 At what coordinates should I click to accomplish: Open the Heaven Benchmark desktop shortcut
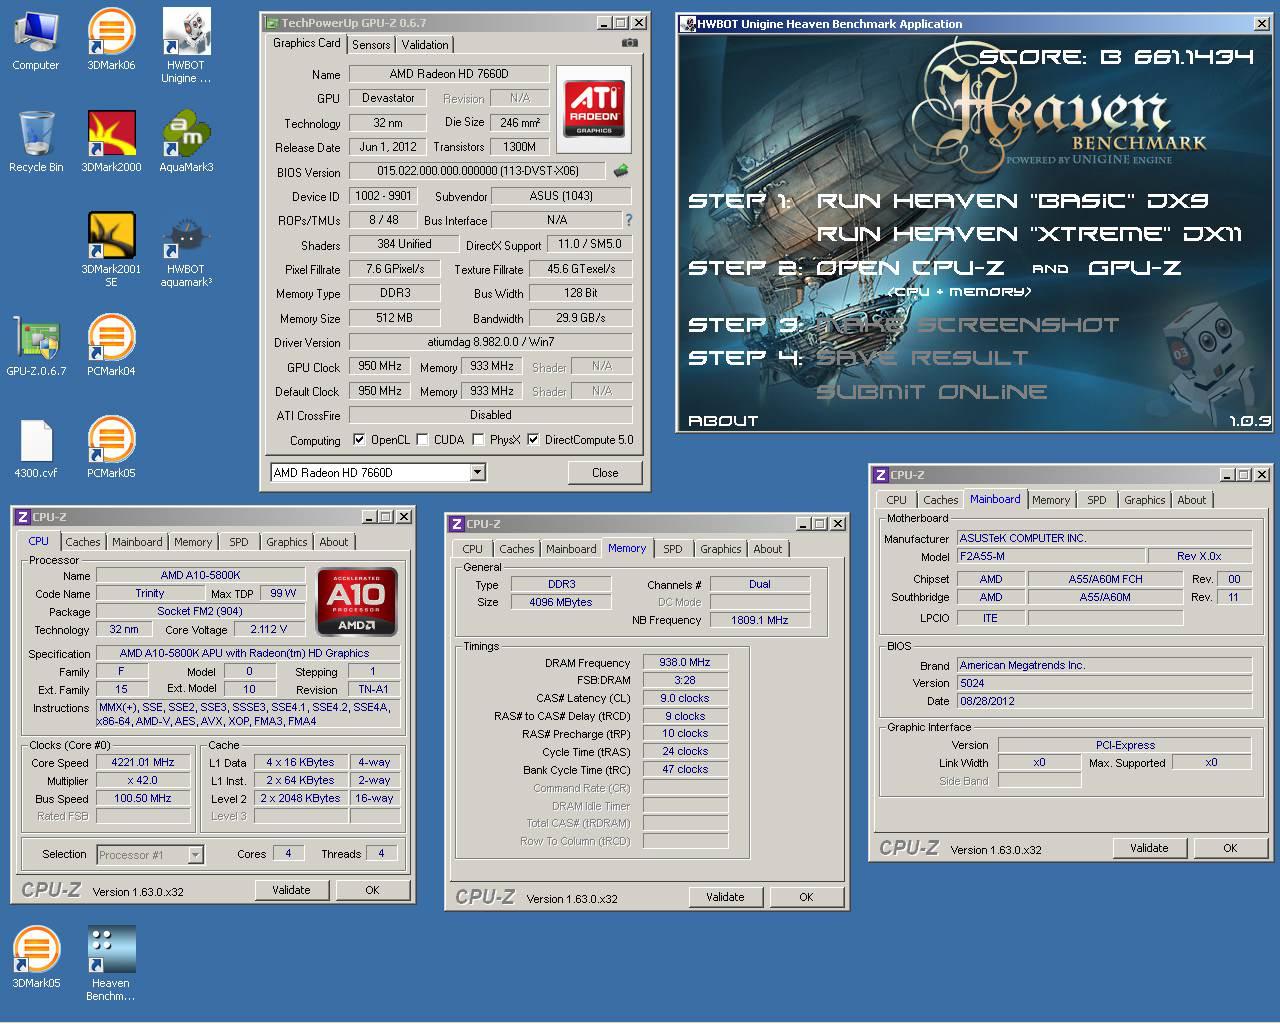(x=111, y=964)
